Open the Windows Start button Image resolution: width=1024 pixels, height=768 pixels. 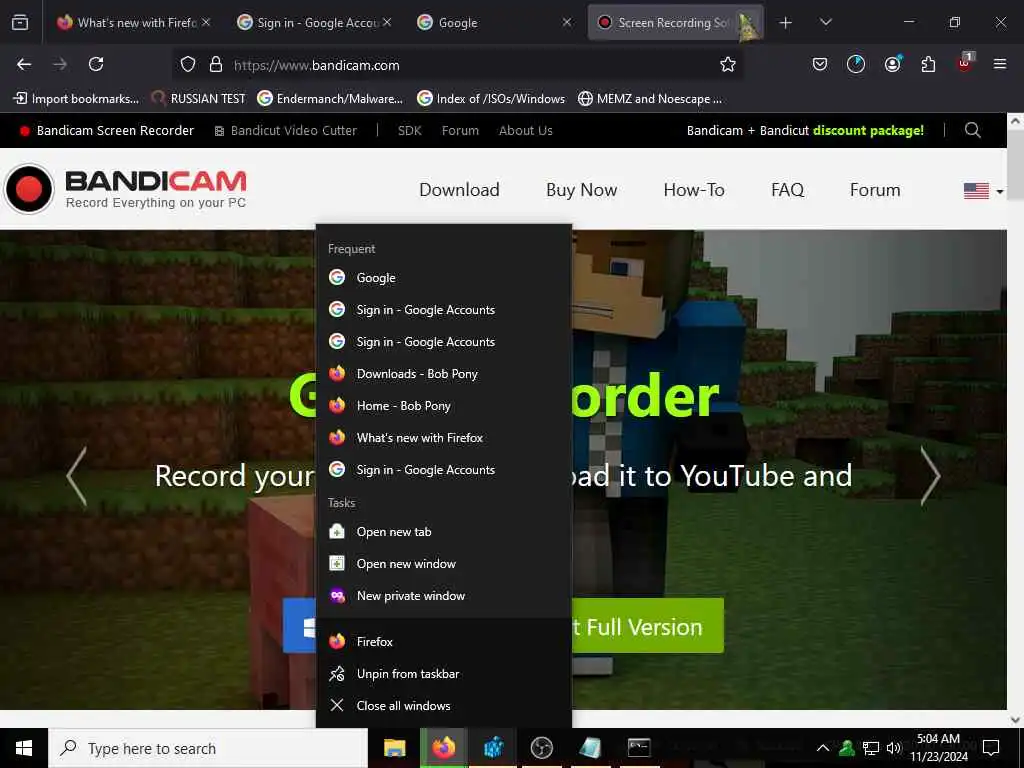(24, 748)
